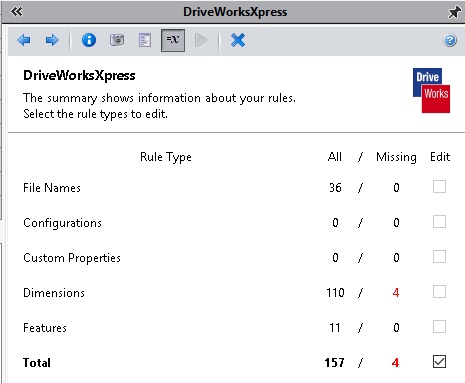Open the form step icon
Screen dimensions: 465x383
145,40
